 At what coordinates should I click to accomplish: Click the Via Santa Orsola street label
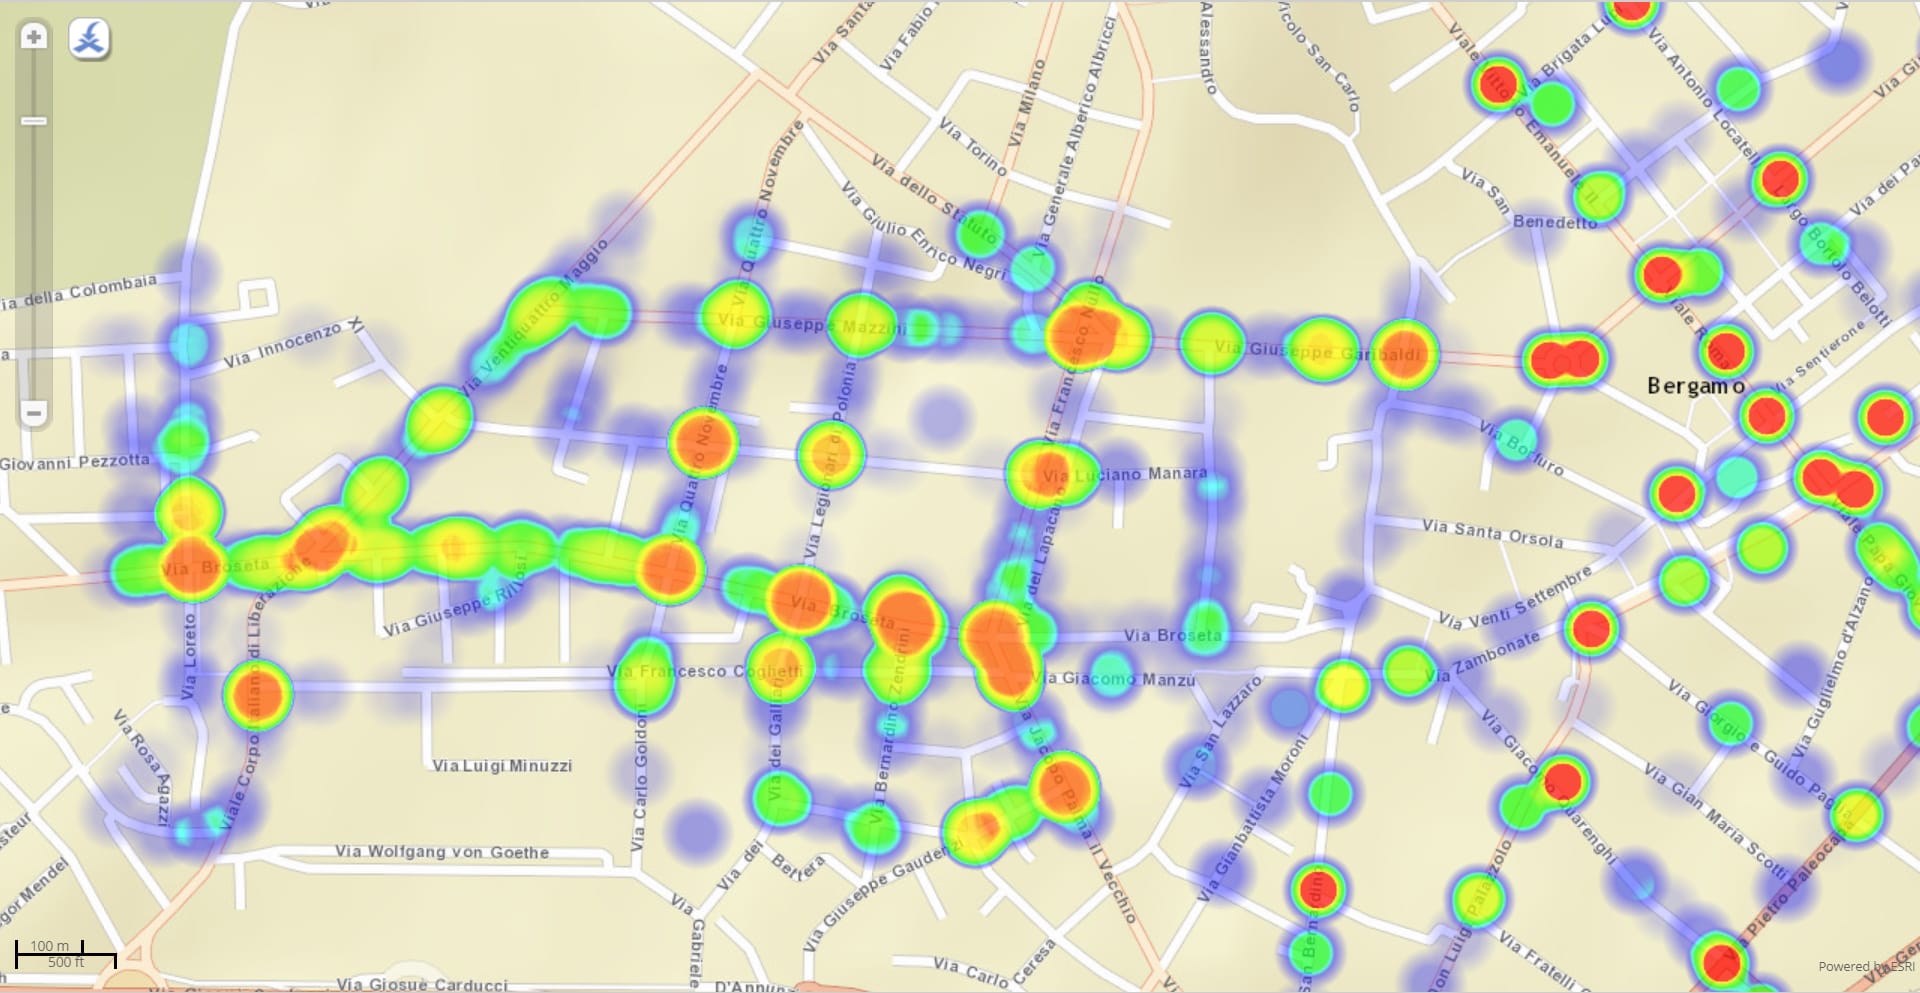(1492, 533)
